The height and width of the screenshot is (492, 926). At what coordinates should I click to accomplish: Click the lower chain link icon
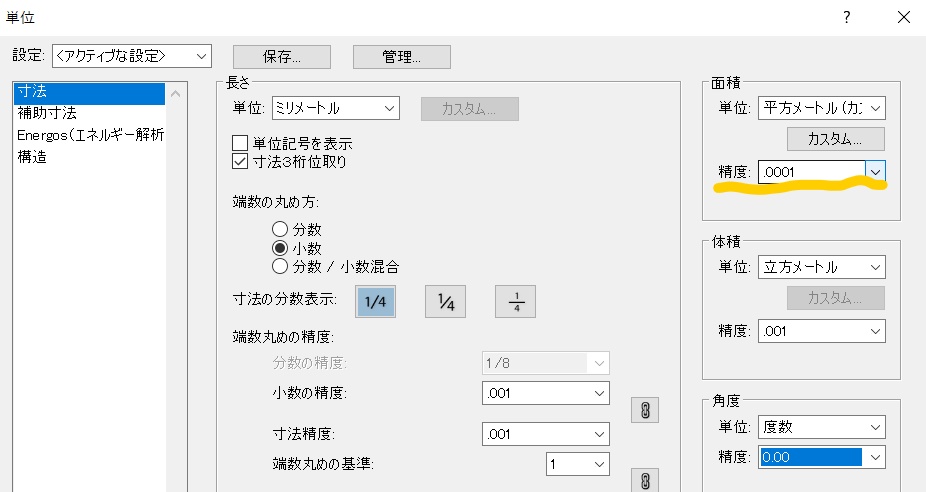pos(645,479)
